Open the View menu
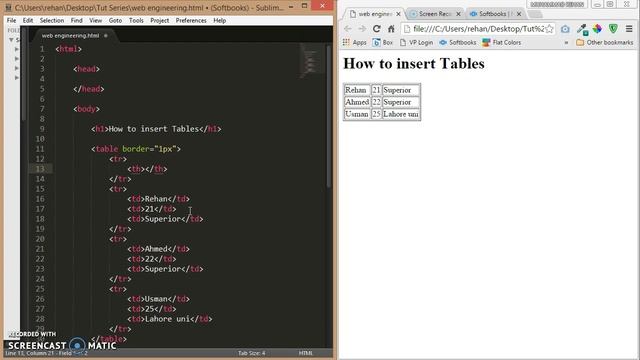Screen dimensions: 640x360 click(96, 20)
